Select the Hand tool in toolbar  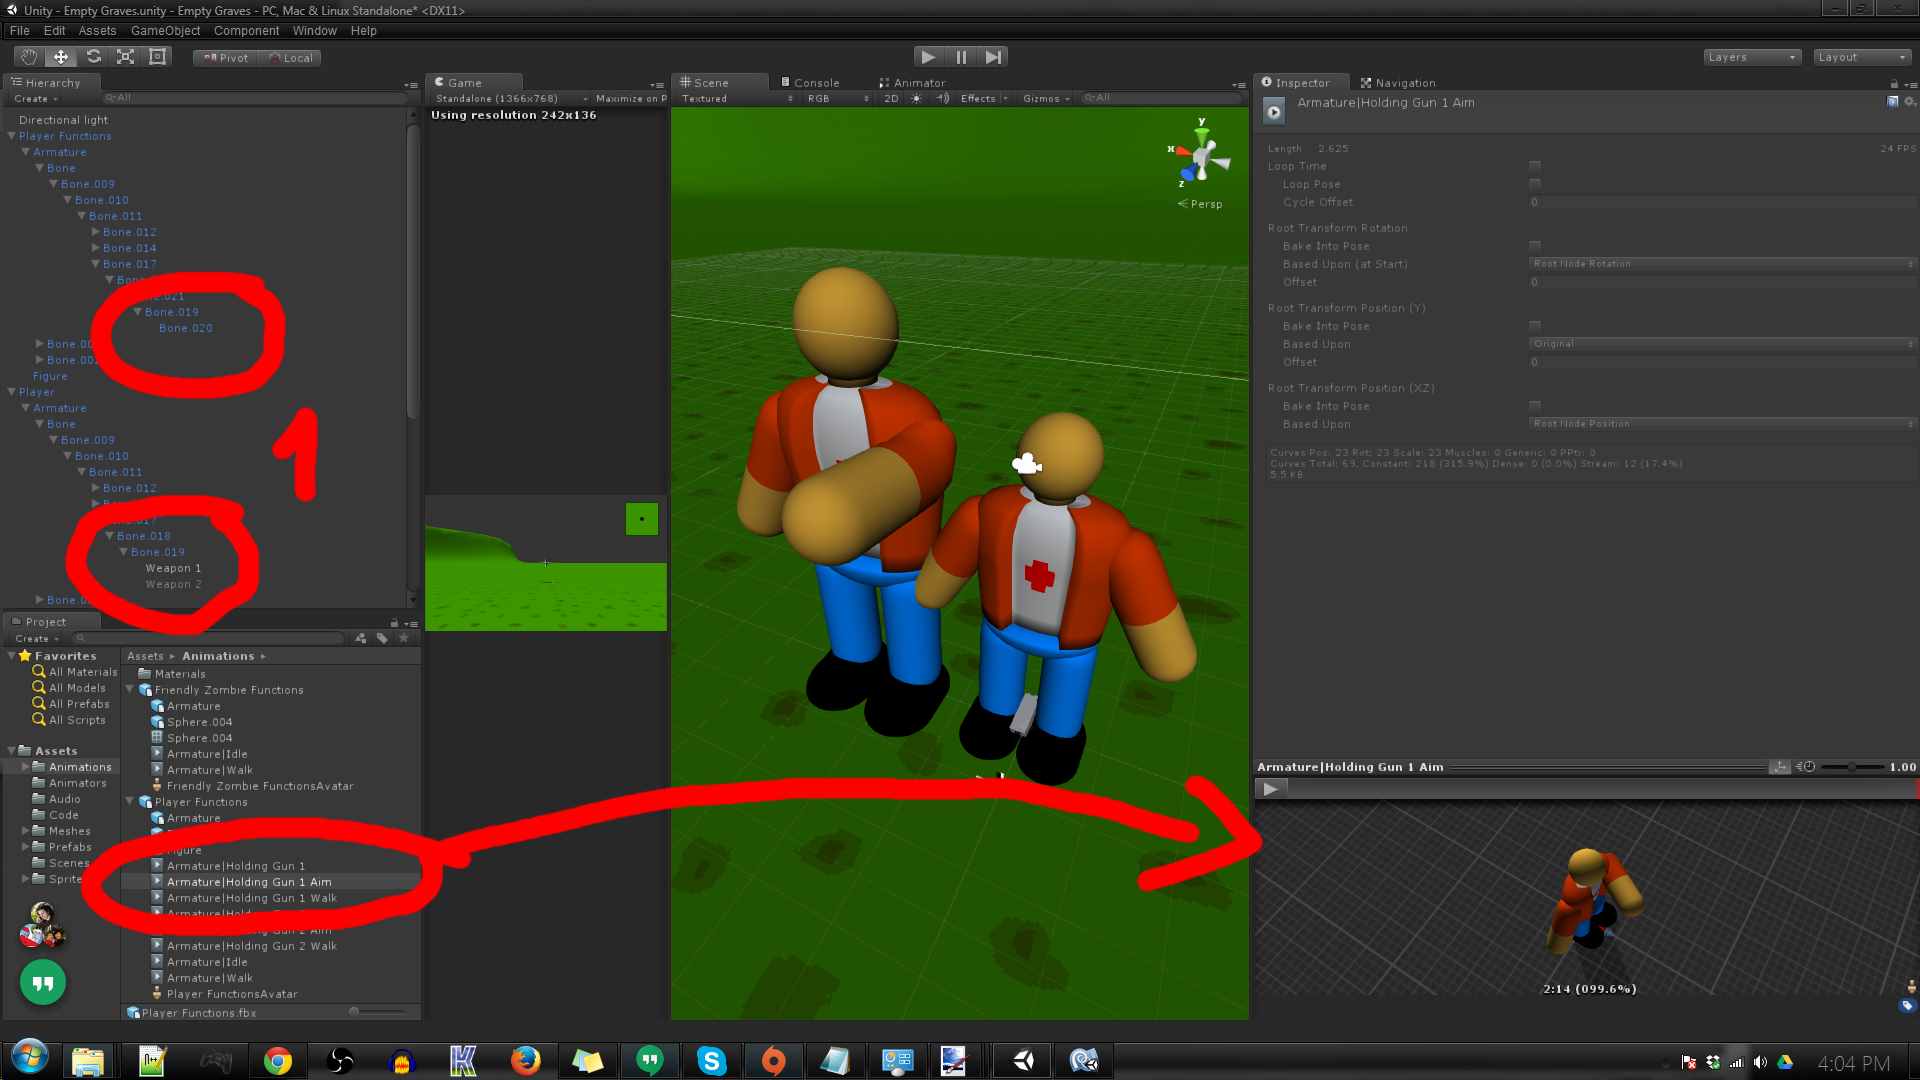[29, 57]
